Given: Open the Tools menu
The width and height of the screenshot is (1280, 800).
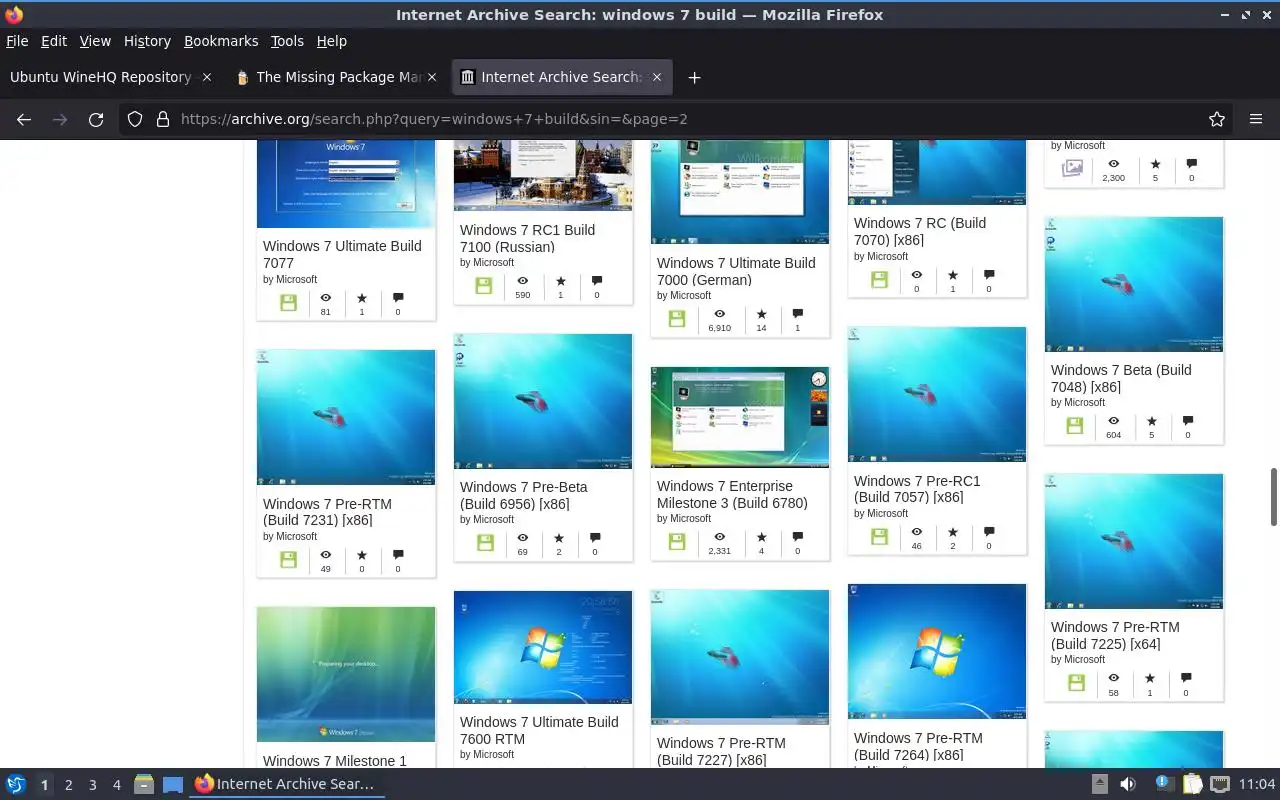Looking at the screenshot, I should 287,41.
